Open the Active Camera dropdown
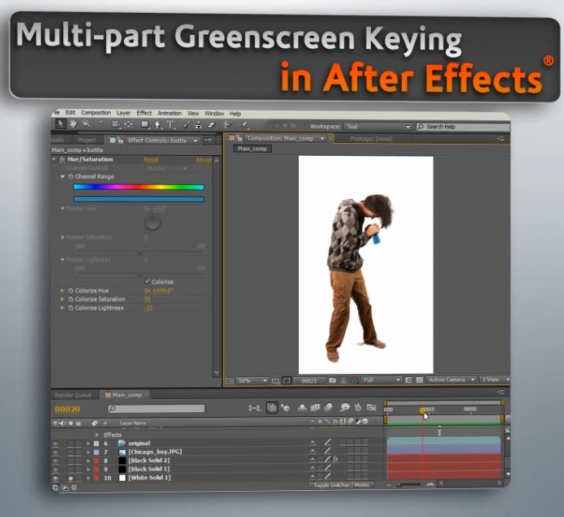564x517 pixels. click(451, 380)
